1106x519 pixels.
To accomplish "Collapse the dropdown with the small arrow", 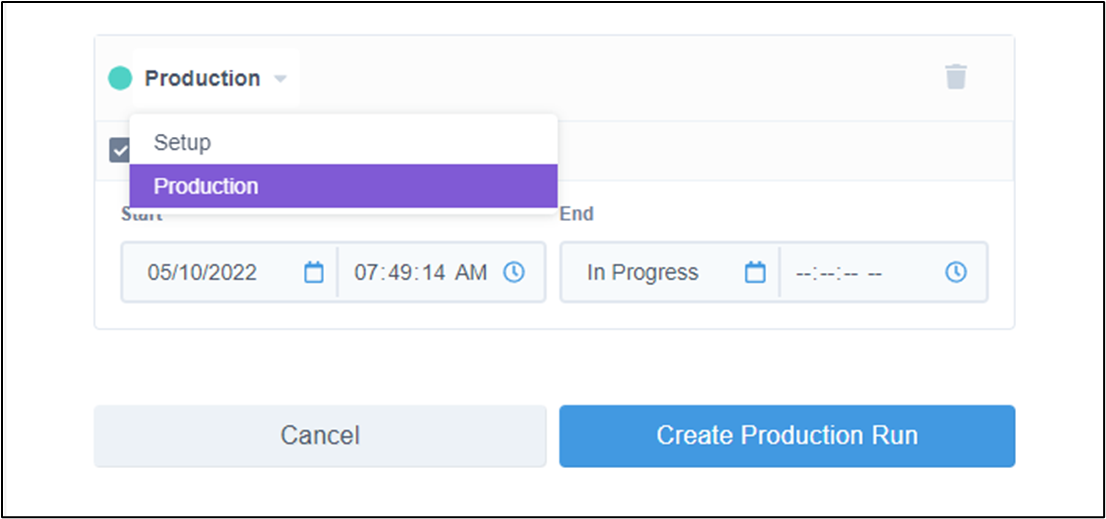I will pyautogui.click(x=280, y=79).
